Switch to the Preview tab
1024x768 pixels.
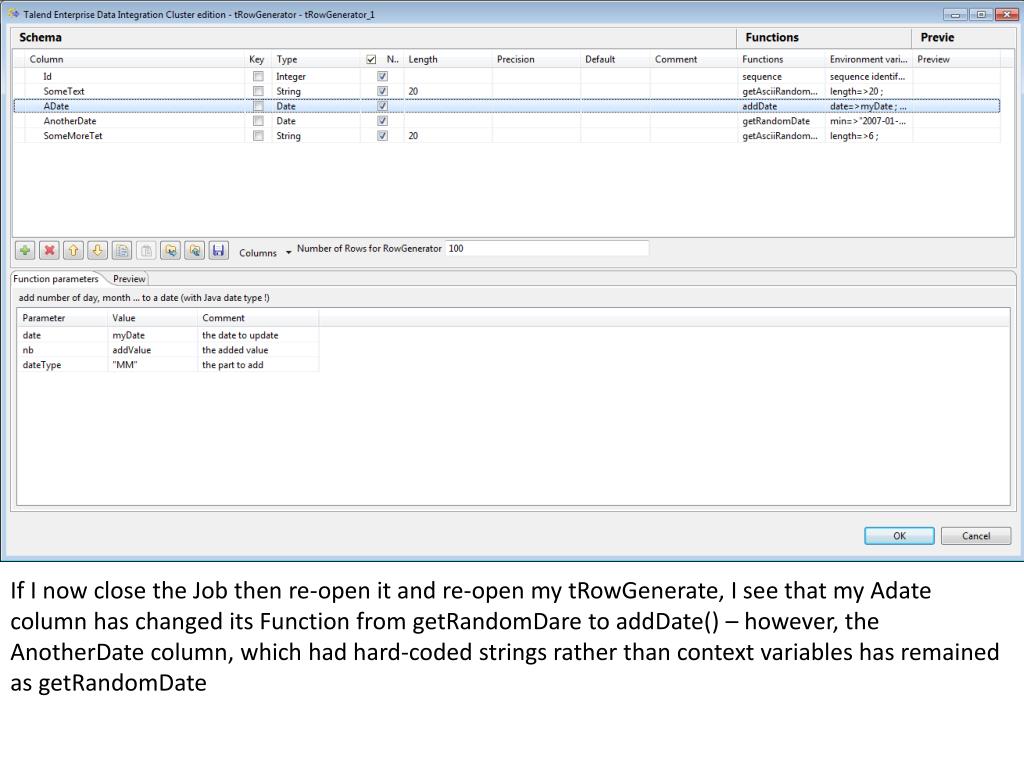(x=129, y=279)
